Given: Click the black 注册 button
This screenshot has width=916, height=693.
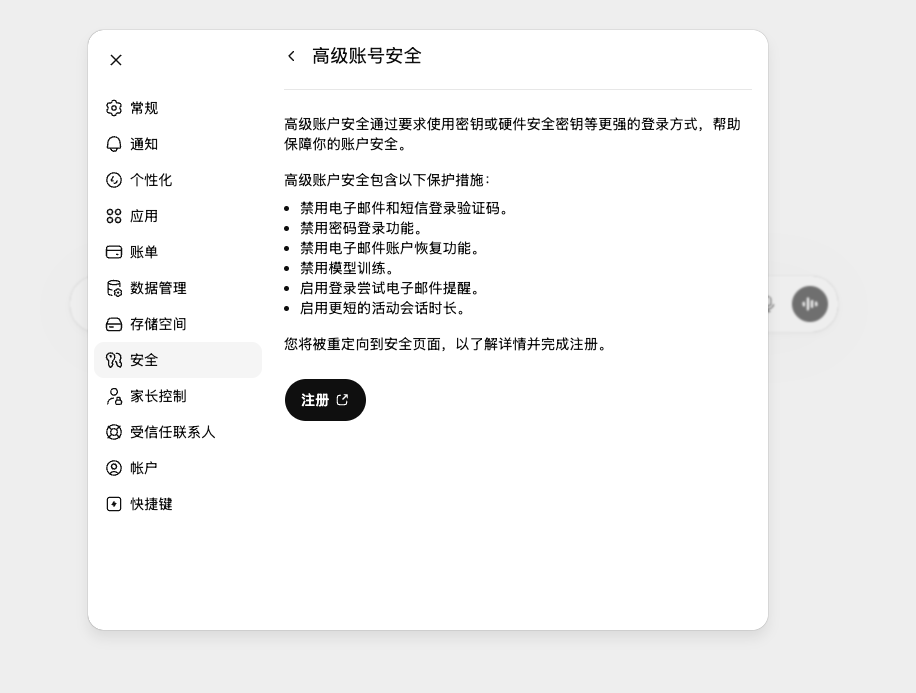Looking at the screenshot, I should coord(325,400).
